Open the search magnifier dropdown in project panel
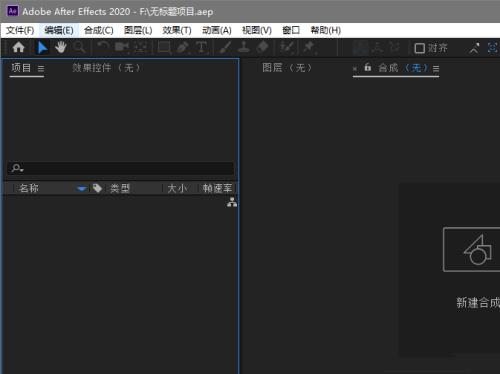Image resolution: width=500 pixels, height=374 pixels. point(17,168)
